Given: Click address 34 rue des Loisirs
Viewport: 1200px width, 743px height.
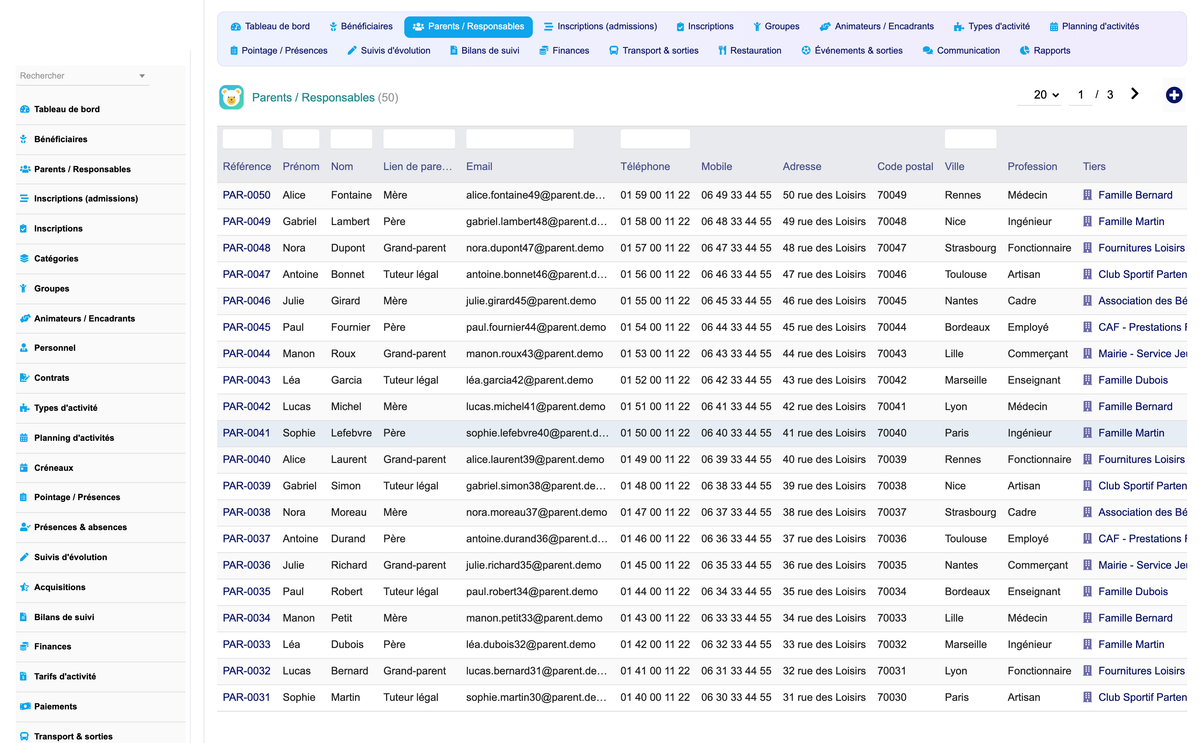Looking at the screenshot, I should coord(824,618).
